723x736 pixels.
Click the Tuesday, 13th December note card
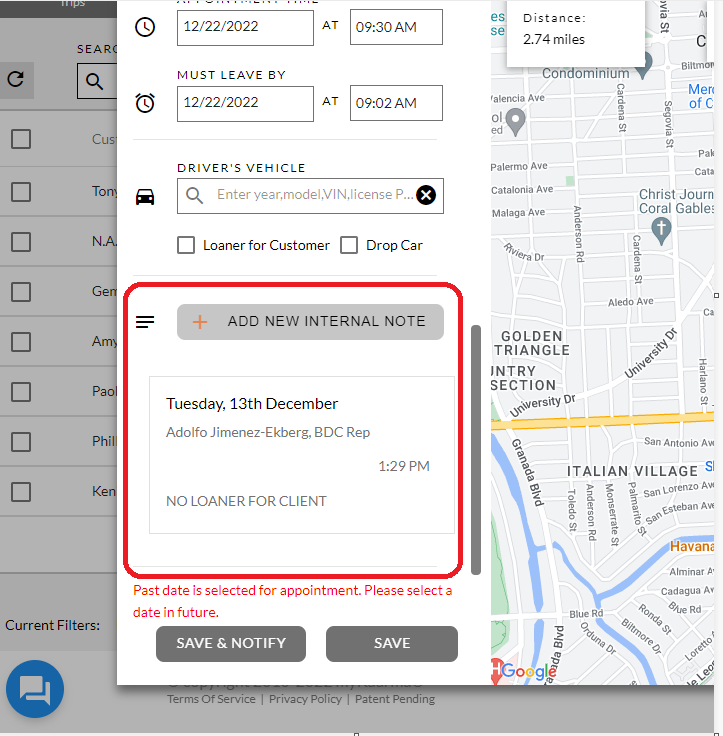click(x=302, y=455)
